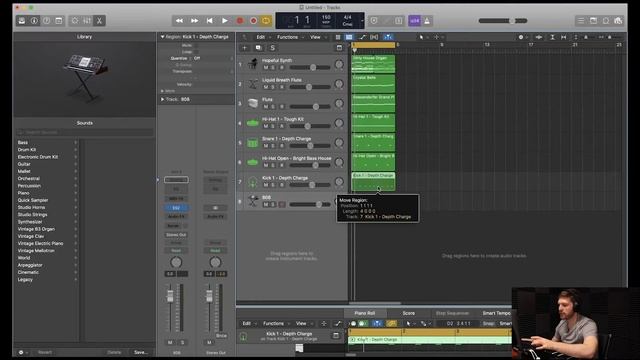Screen dimensions: 640x360
Task: Click the Stereo Out output slot in inspector
Action: point(176,235)
